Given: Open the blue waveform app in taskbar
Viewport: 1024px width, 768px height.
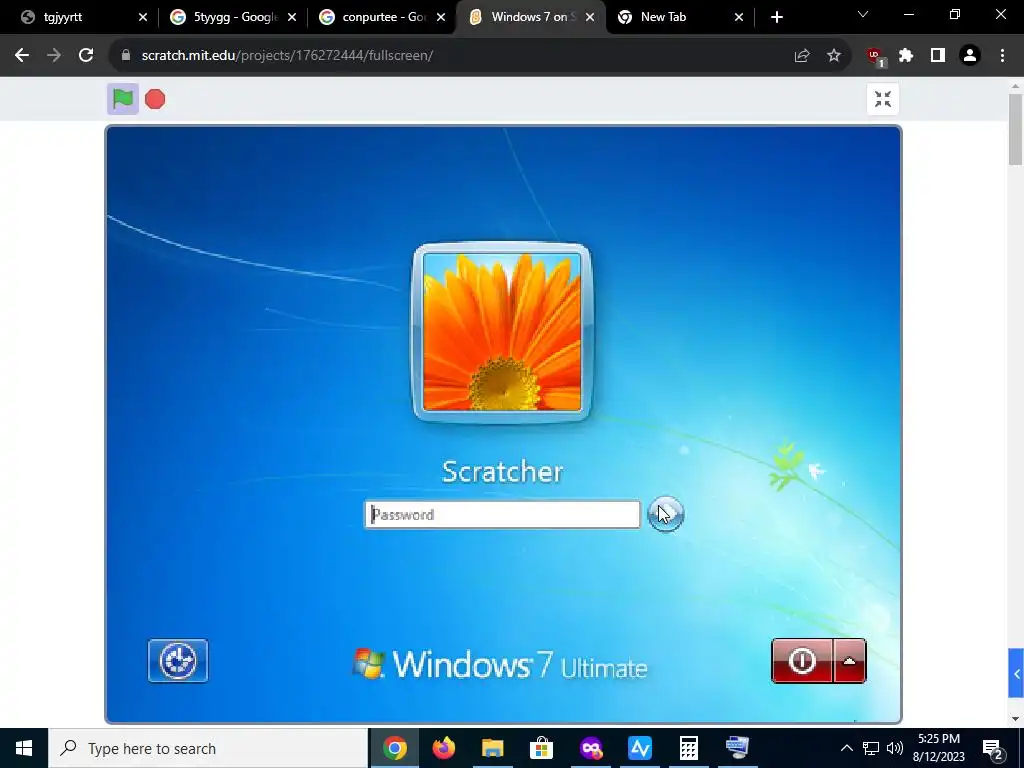Looking at the screenshot, I should [x=640, y=748].
